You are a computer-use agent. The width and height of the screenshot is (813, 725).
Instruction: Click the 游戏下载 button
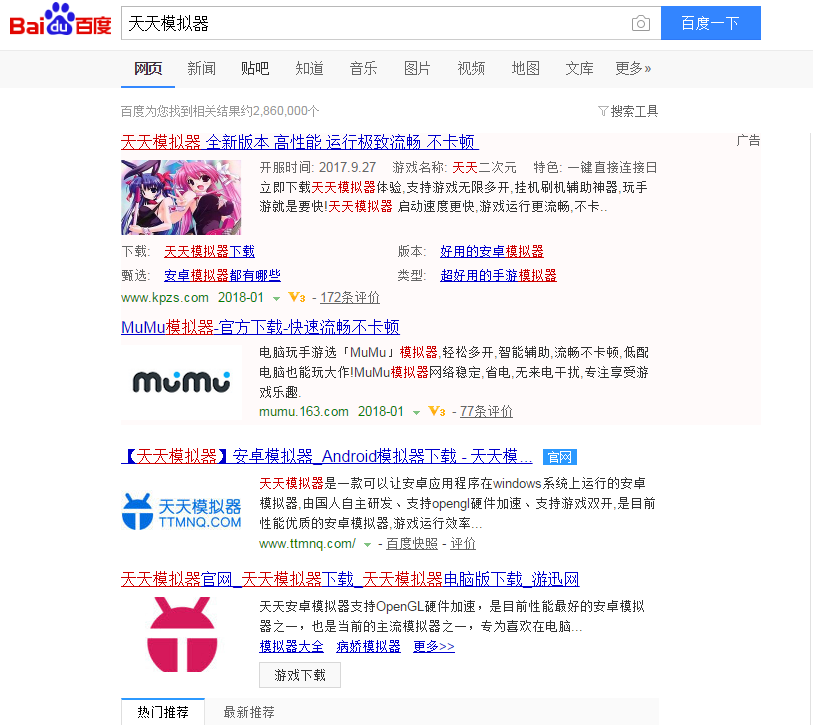tap(300, 675)
